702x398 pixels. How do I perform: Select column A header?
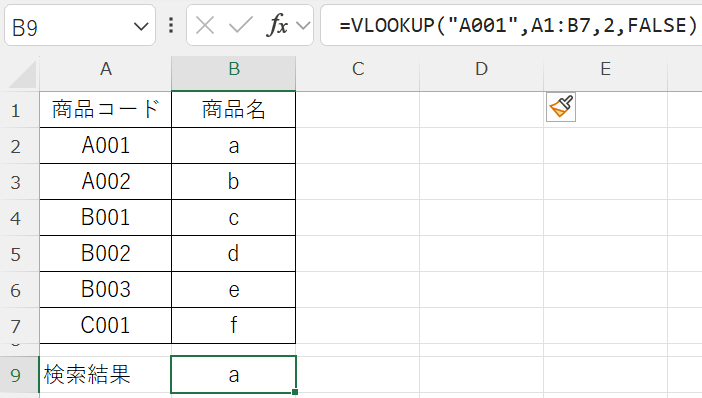tap(106, 69)
